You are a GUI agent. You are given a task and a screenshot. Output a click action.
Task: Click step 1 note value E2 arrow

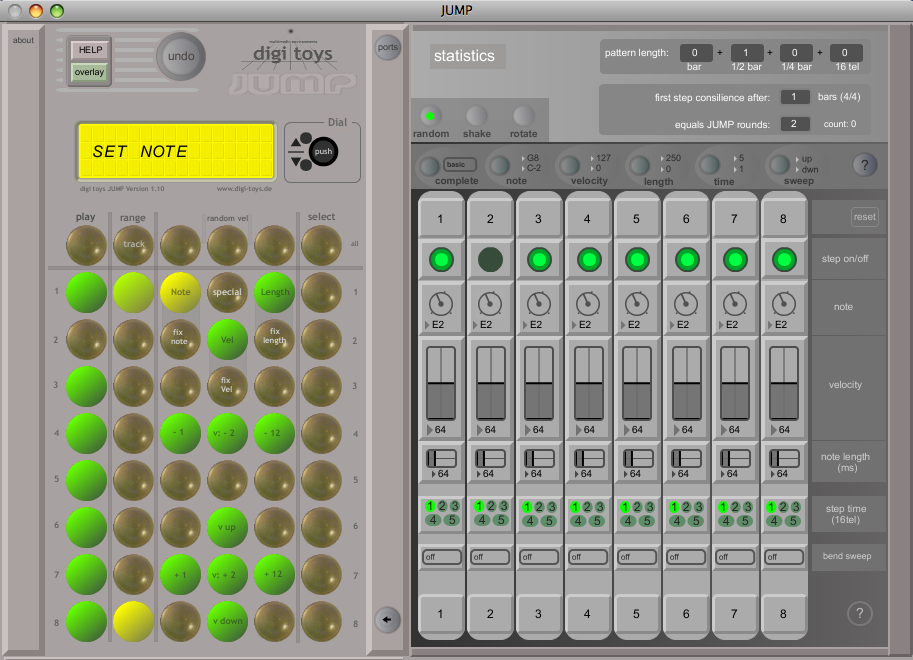tap(427, 325)
